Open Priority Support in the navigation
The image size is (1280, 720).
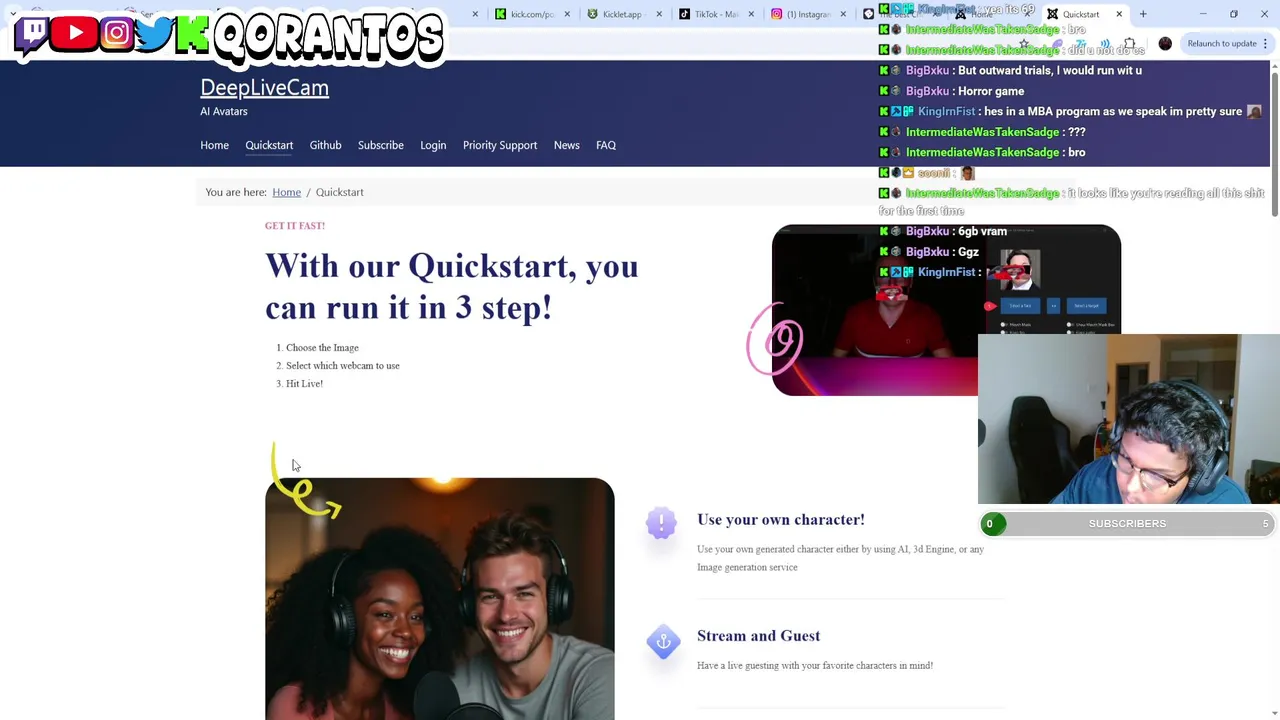point(500,145)
